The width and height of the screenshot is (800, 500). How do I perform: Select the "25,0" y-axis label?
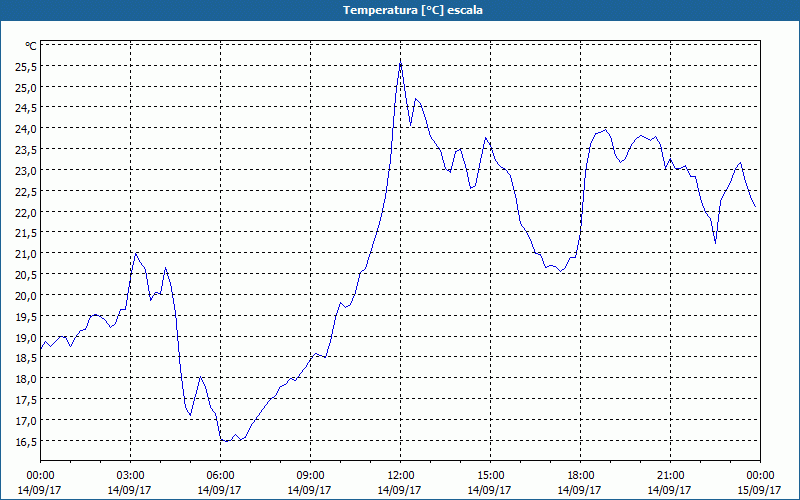(26, 87)
